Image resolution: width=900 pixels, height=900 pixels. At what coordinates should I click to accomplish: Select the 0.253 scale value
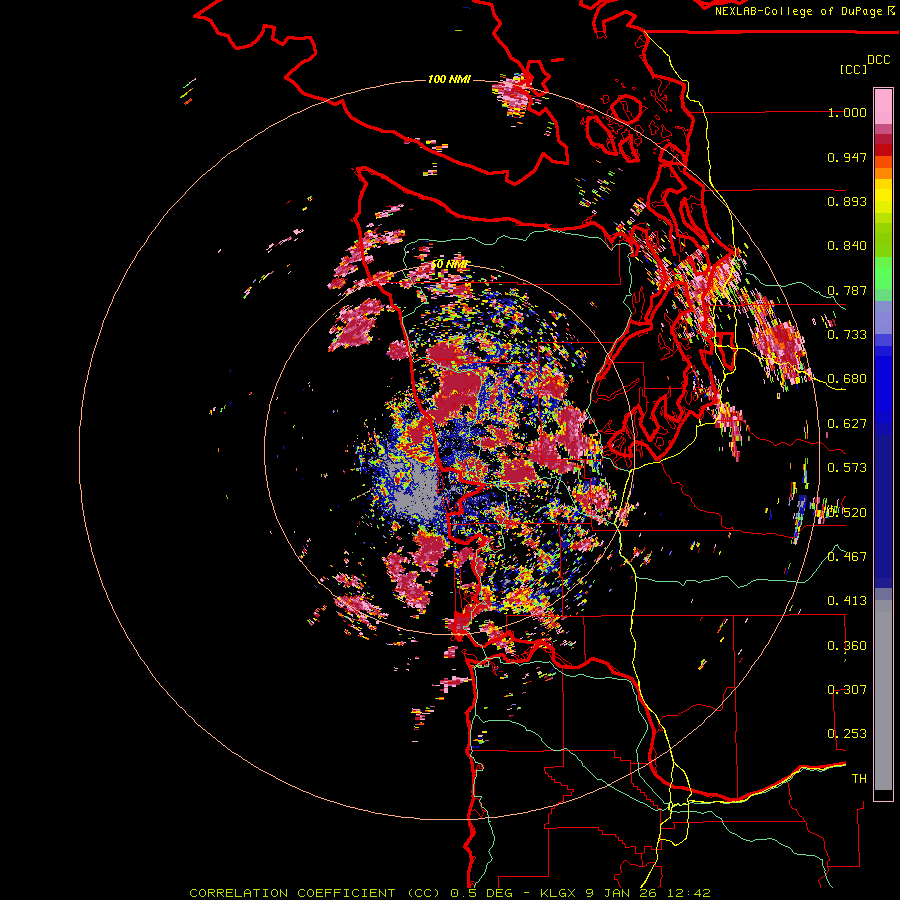tap(847, 734)
